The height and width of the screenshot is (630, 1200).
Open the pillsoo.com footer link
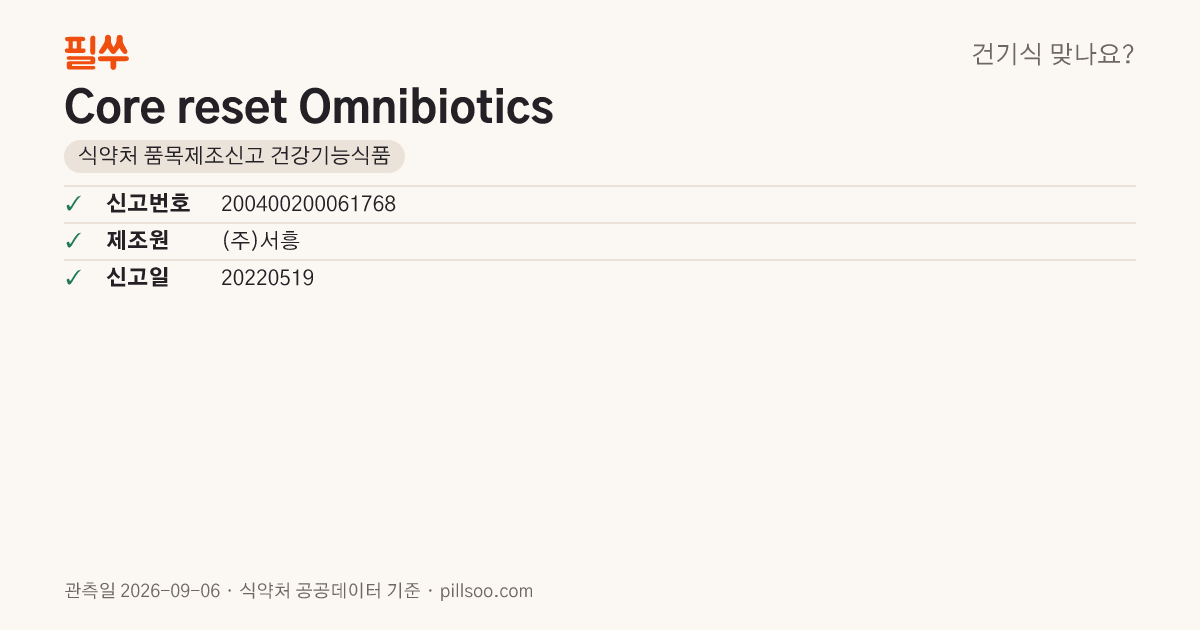(487, 591)
